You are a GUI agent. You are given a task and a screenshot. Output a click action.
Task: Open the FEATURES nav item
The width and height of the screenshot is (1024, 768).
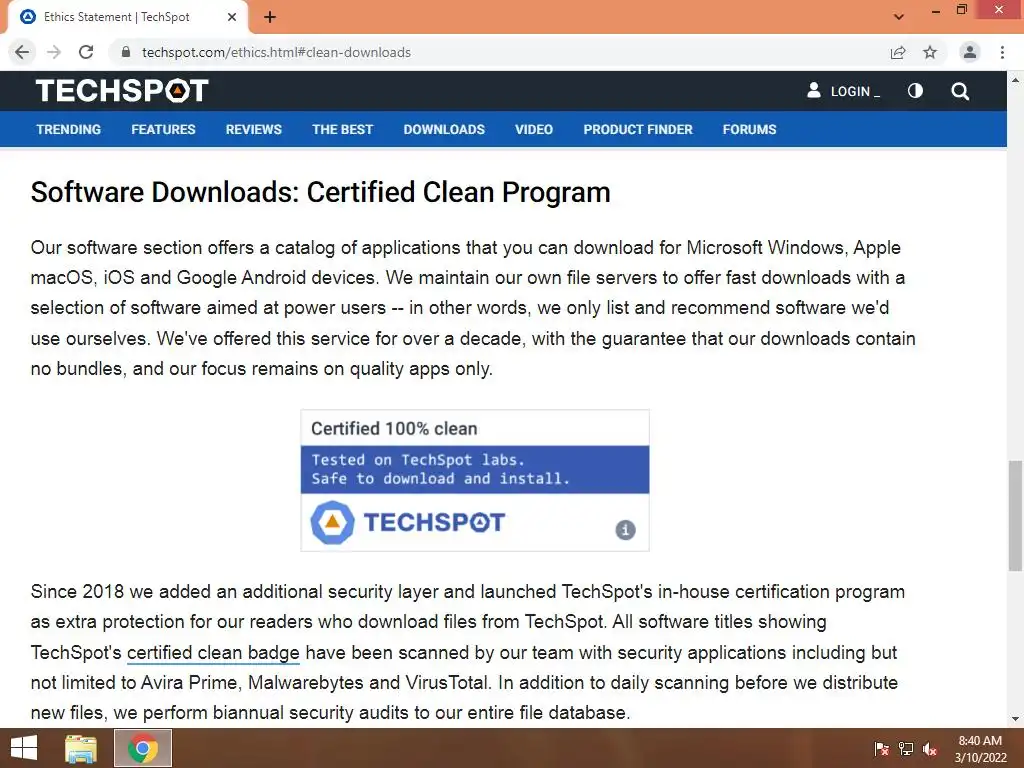click(163, 129)
